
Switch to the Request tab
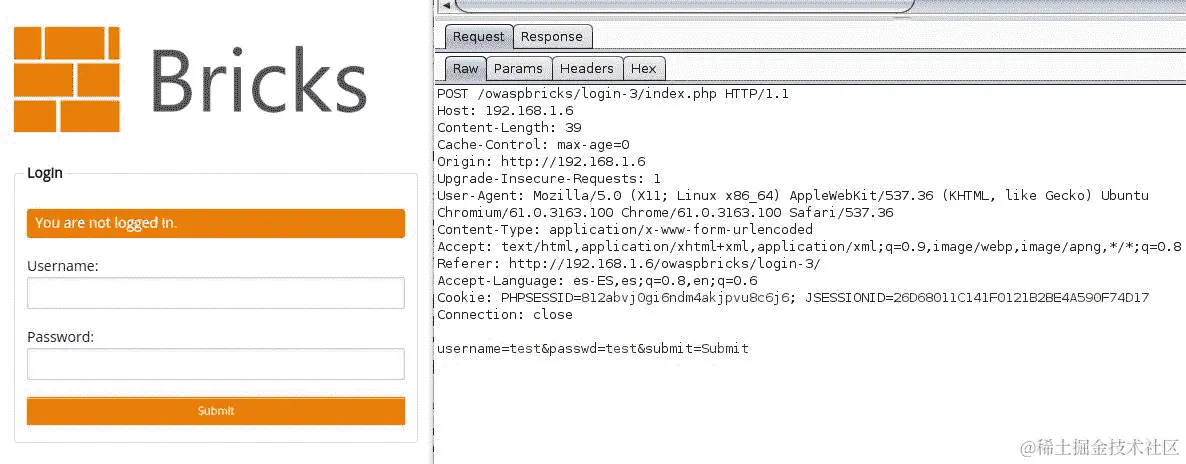pos(478,36)
